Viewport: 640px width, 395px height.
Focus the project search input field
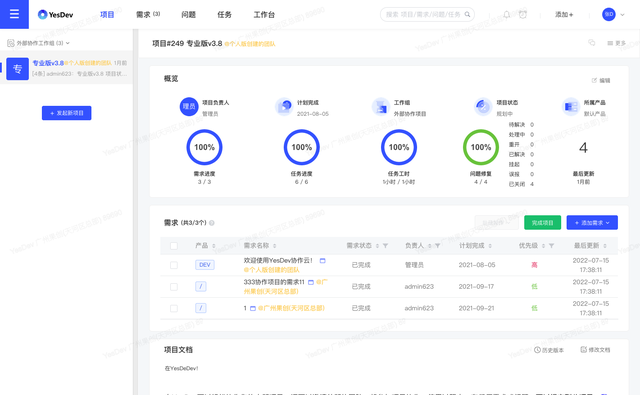(427, 15)
